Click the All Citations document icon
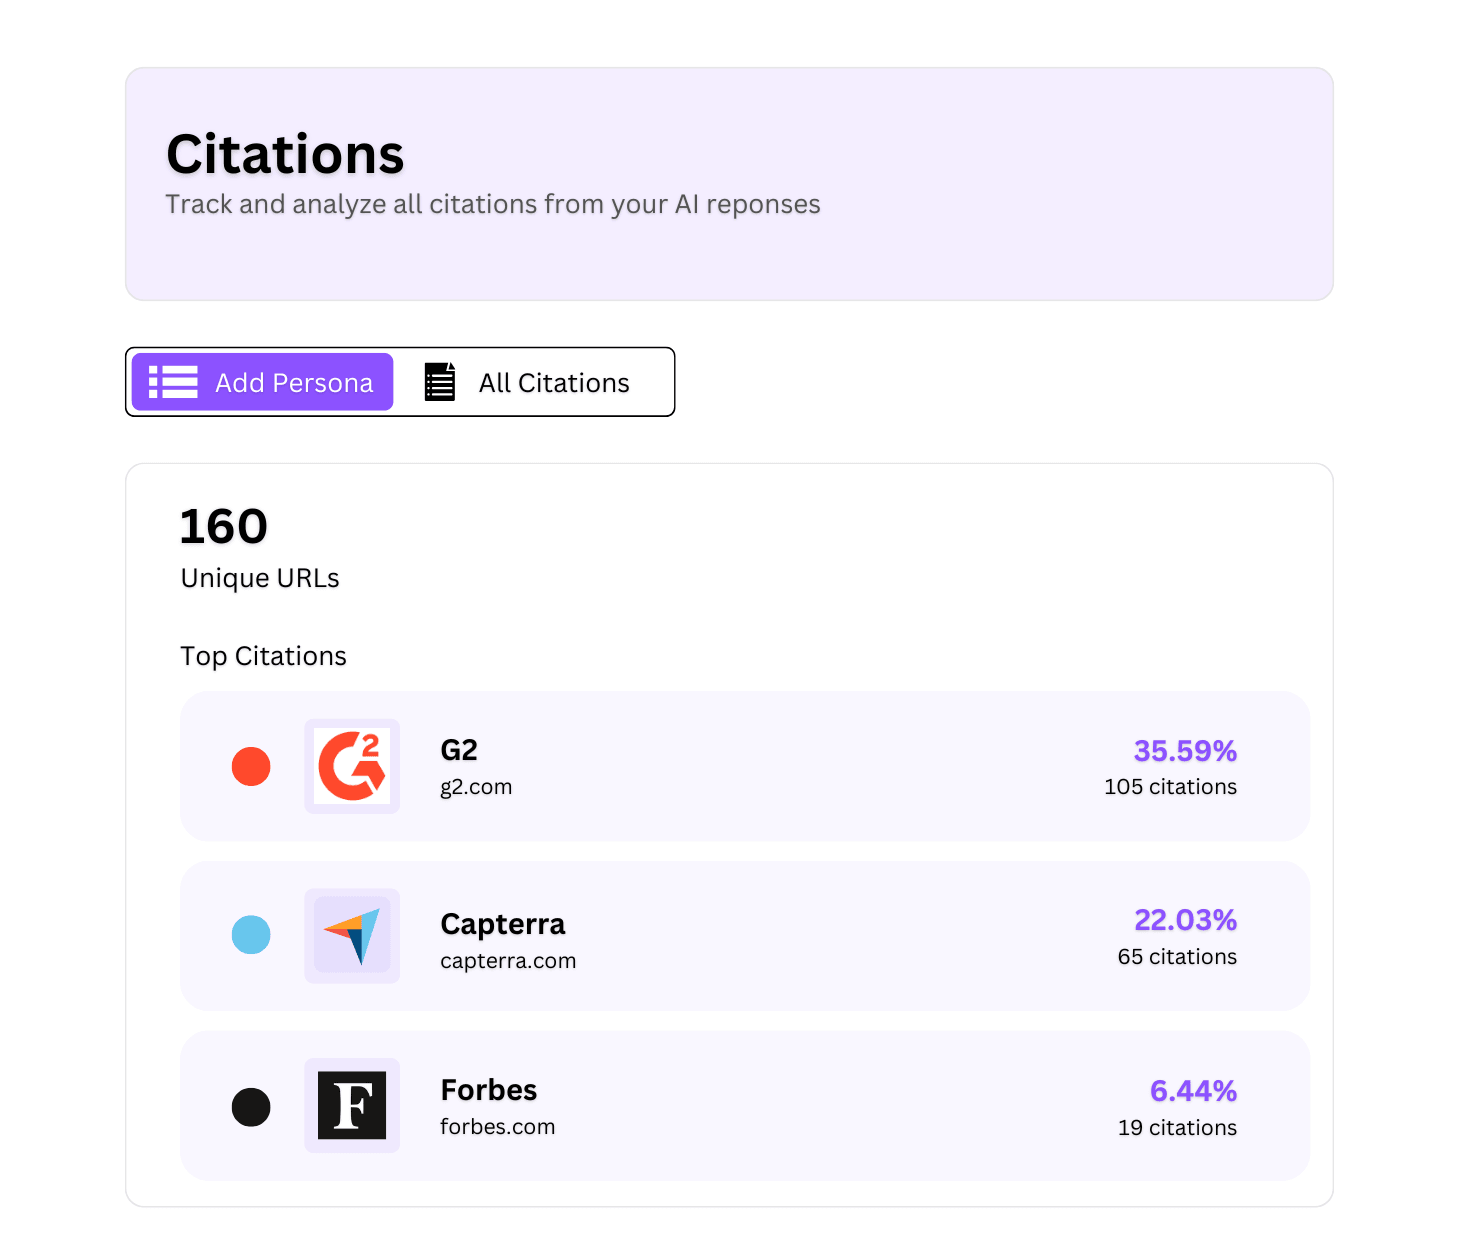Viewport: 1459px width, 1248px height. (438, 381)
